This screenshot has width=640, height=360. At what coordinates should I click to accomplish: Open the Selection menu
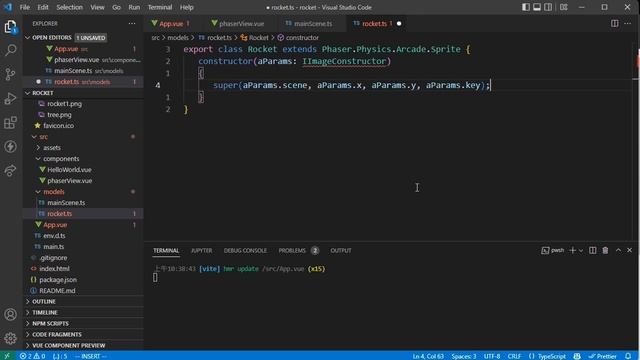click(x=69, y=7)
